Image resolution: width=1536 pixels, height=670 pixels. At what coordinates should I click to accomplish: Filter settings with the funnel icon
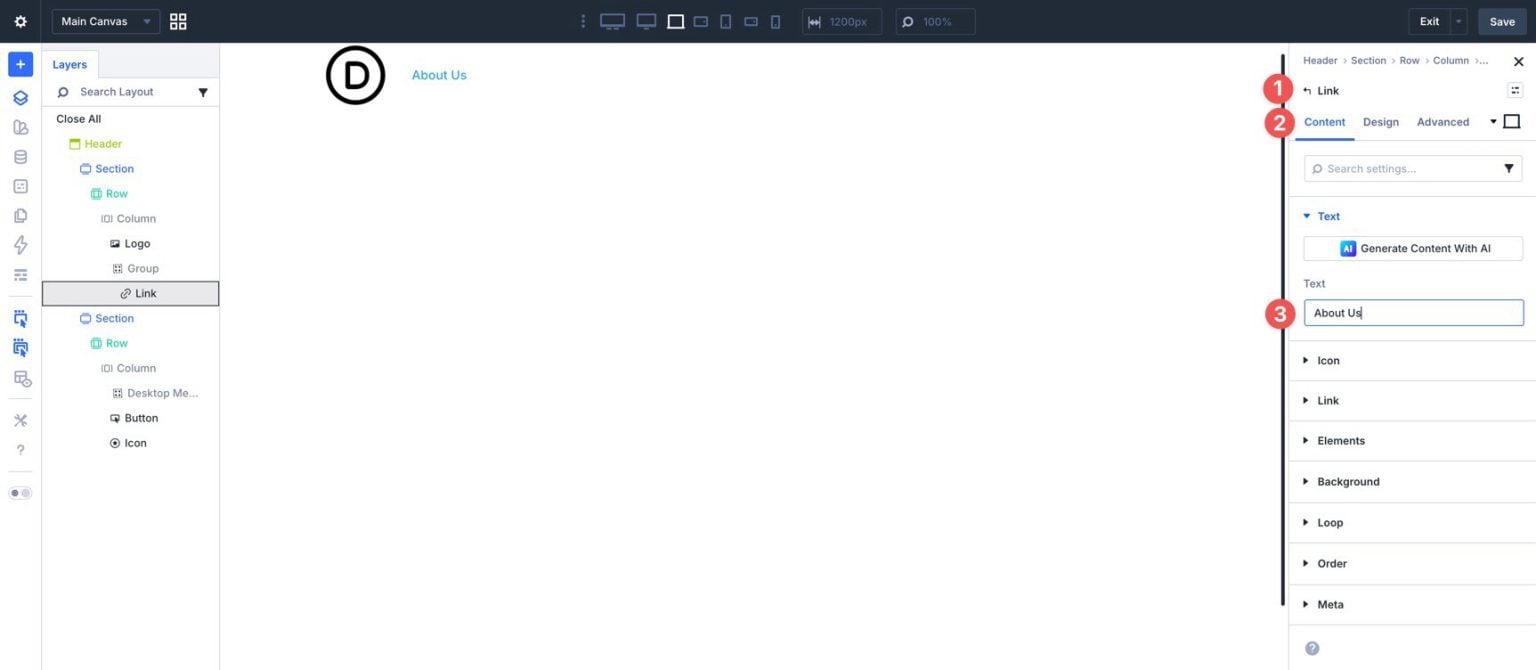1509,169
